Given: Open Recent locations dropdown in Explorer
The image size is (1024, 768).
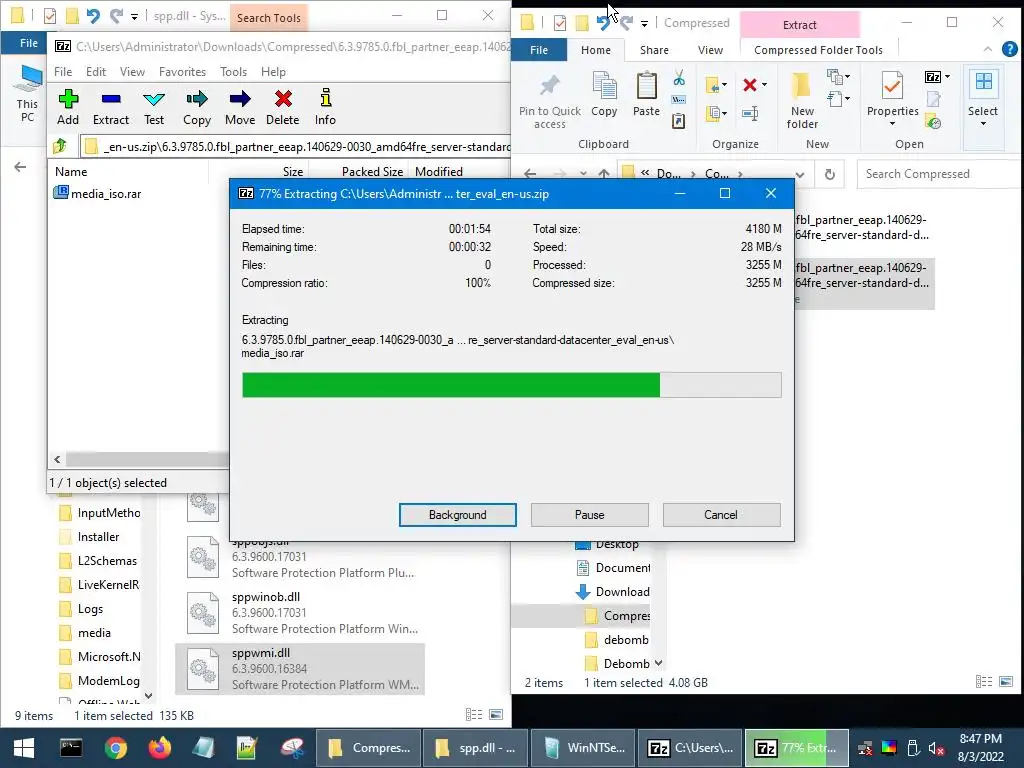Looking at the screenshot, I should pyautogui.click(x=583, y=174).
